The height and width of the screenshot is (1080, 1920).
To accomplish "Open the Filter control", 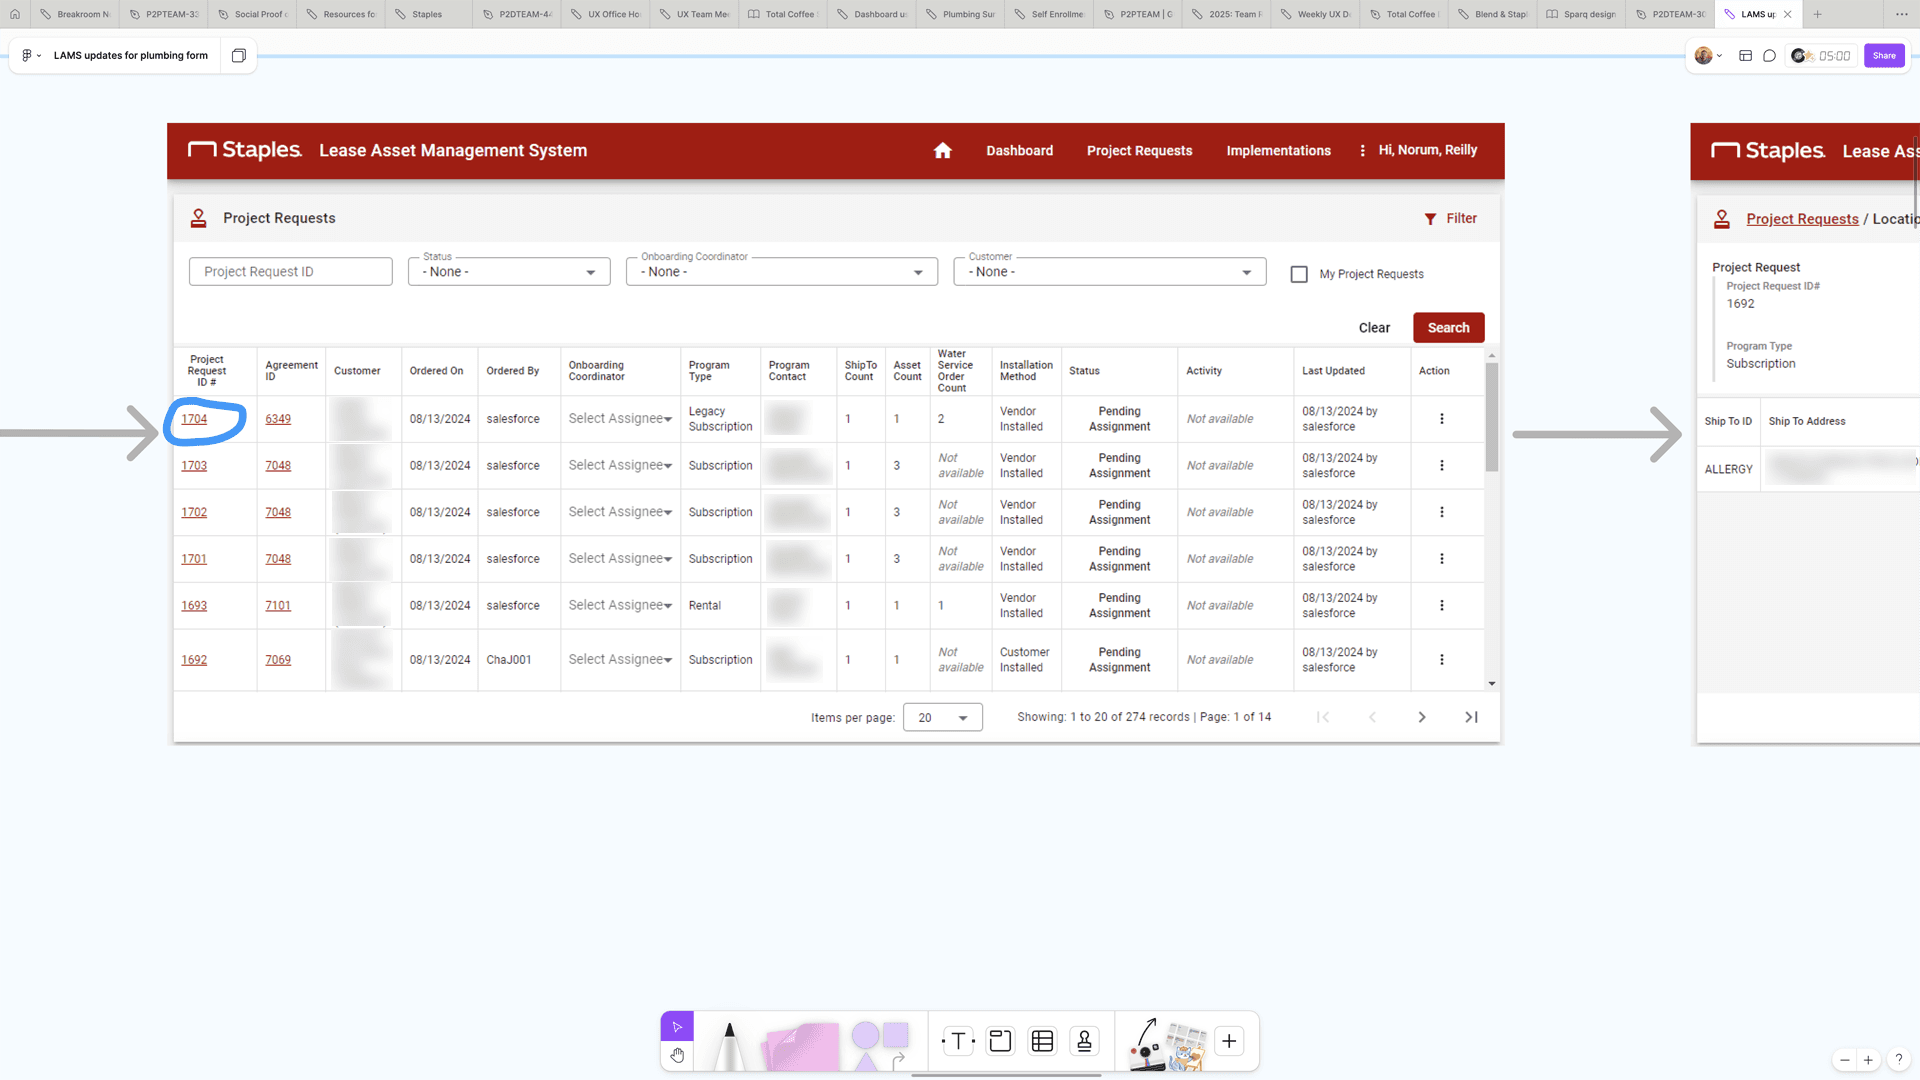I will (1450, 219).
